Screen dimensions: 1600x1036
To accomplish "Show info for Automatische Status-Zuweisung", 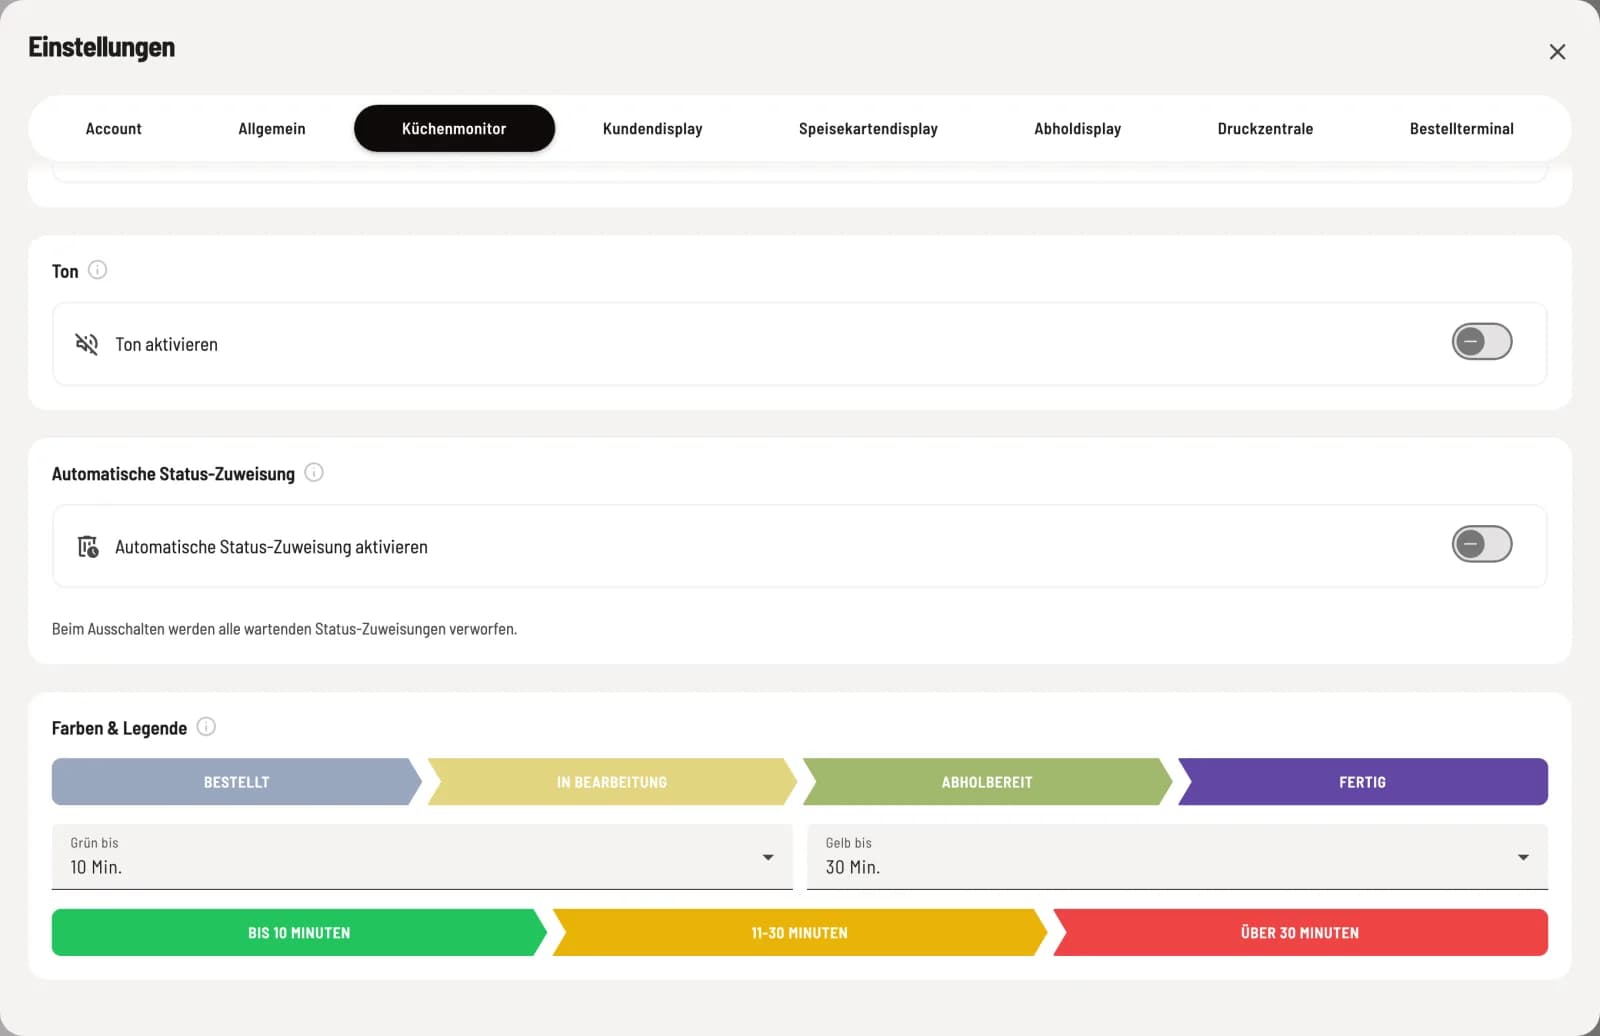I will pos(314,473).
